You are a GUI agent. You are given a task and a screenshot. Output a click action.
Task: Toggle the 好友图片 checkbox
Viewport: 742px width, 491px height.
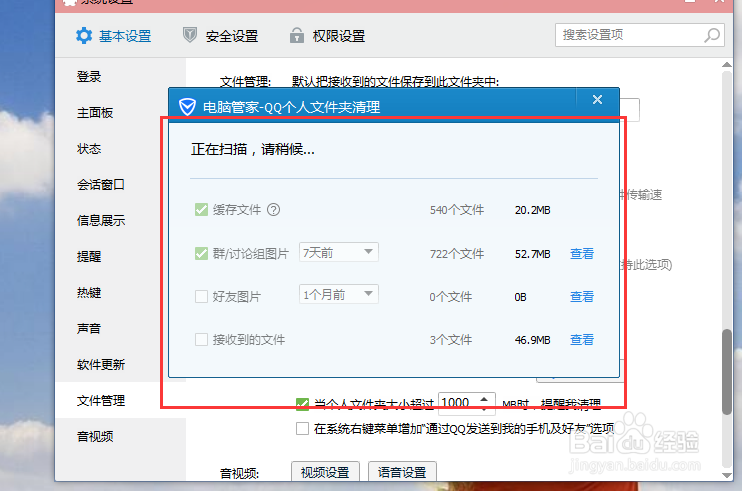pos(201,297)
